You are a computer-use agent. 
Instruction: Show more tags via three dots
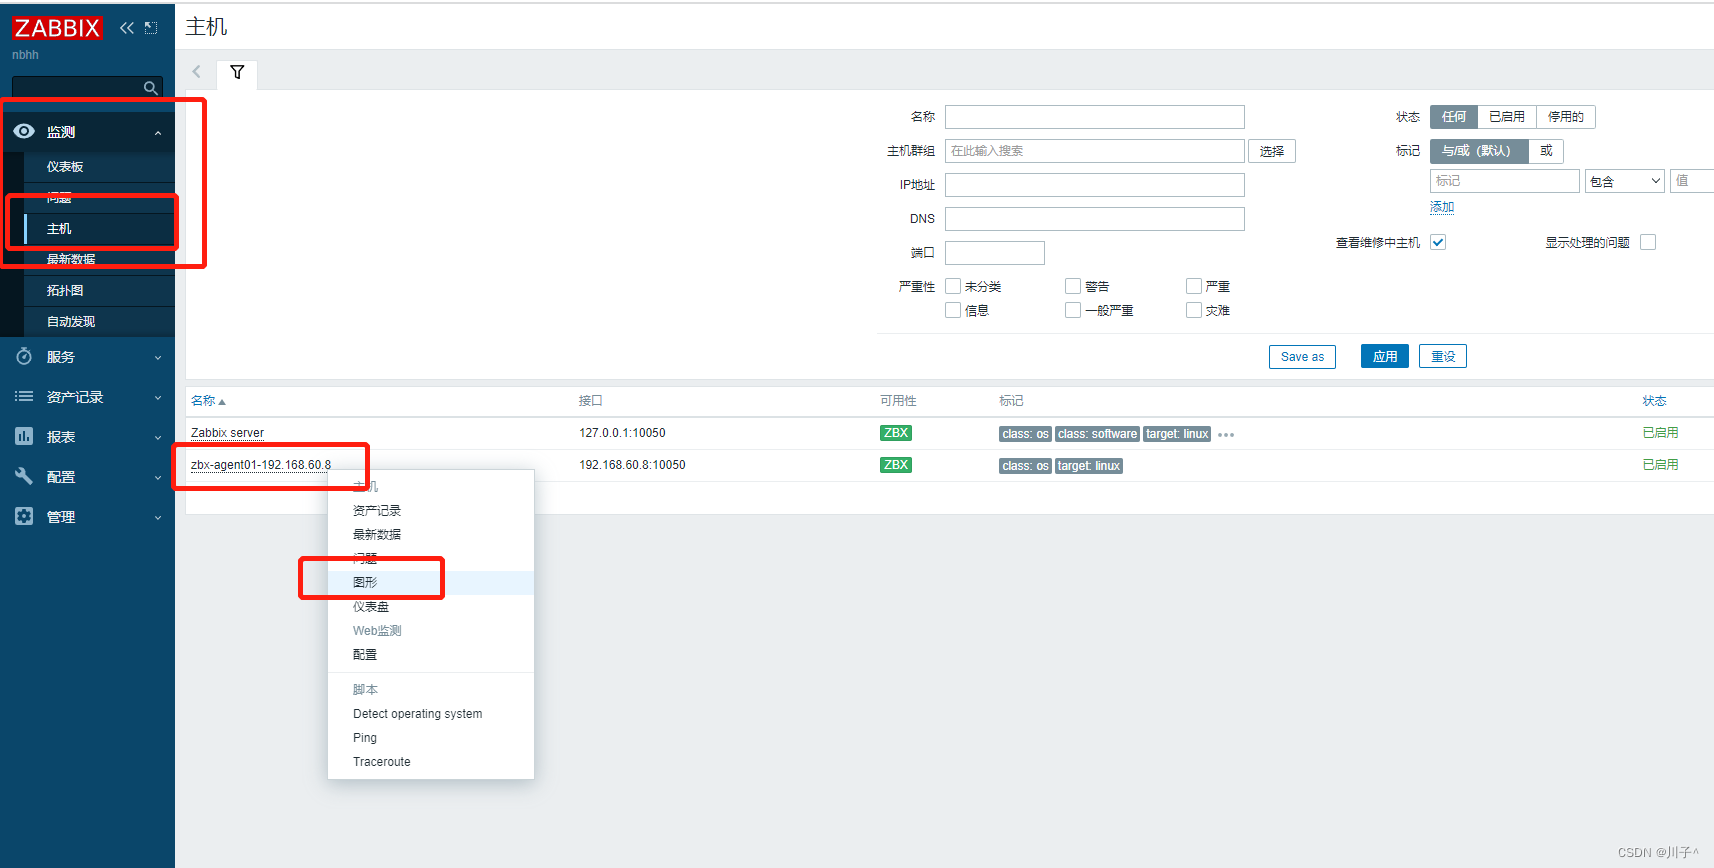tap(1226, 435)
